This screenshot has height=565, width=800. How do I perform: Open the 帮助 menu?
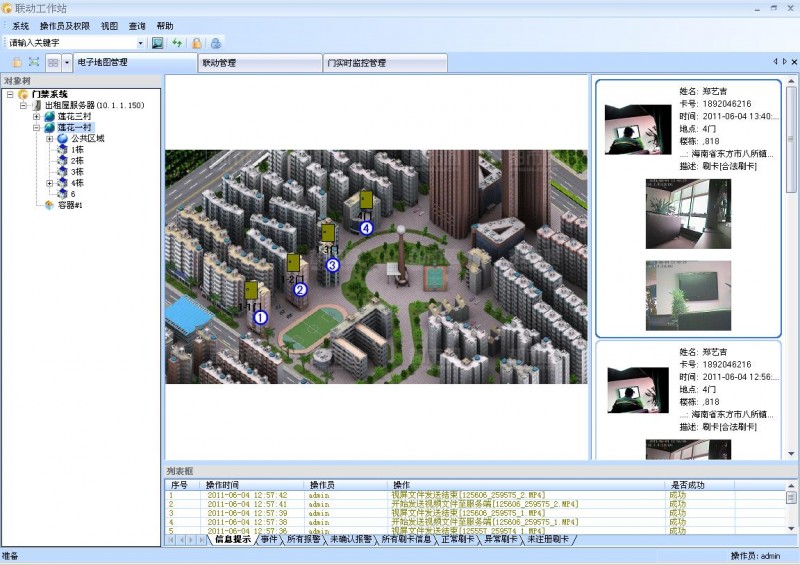[x=165, y=26]
